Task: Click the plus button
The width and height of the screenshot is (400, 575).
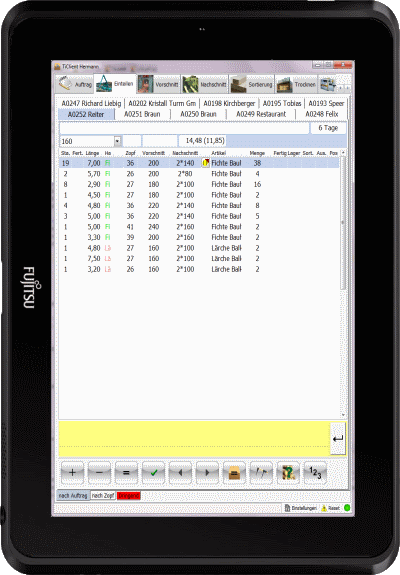Action: pos(72,473)
